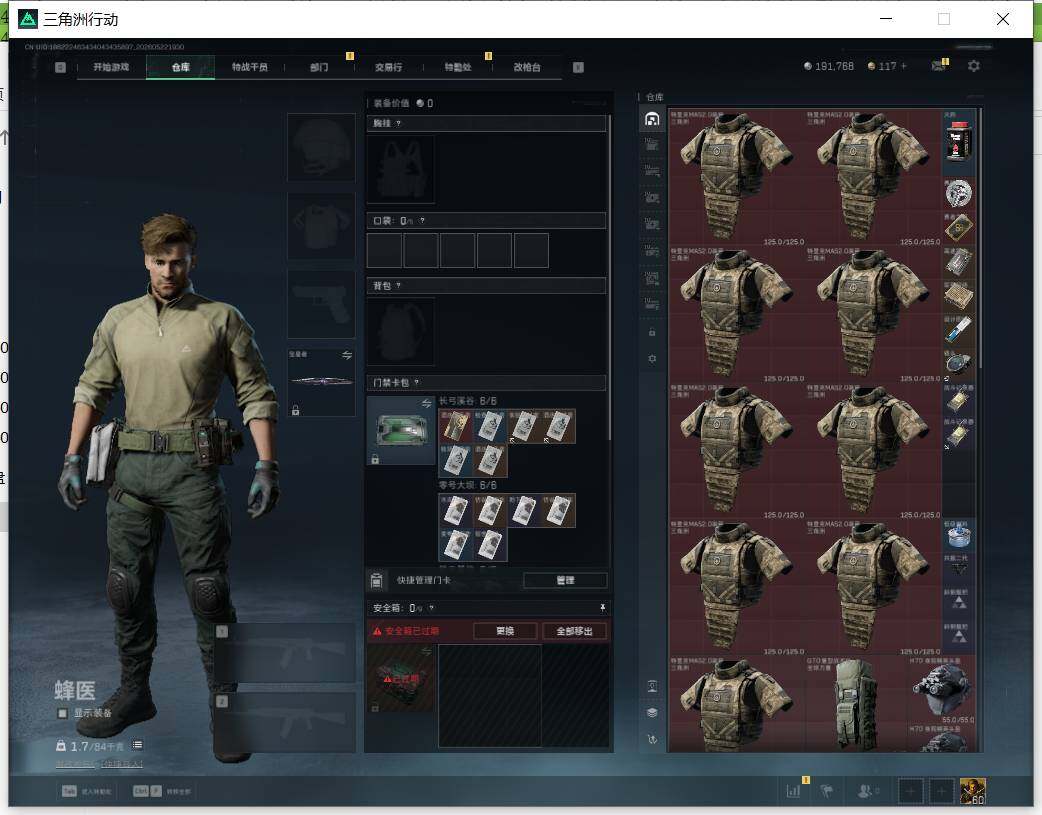
Task: Open the mail icon in top bar
Action: click(x=938, y=66)
